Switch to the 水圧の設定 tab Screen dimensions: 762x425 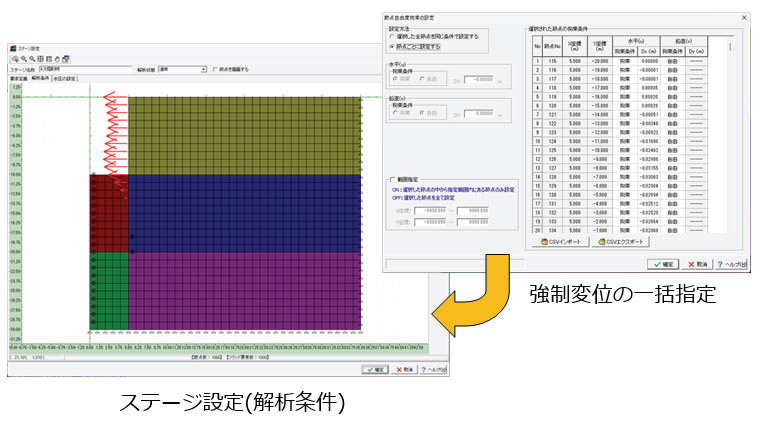64,79
